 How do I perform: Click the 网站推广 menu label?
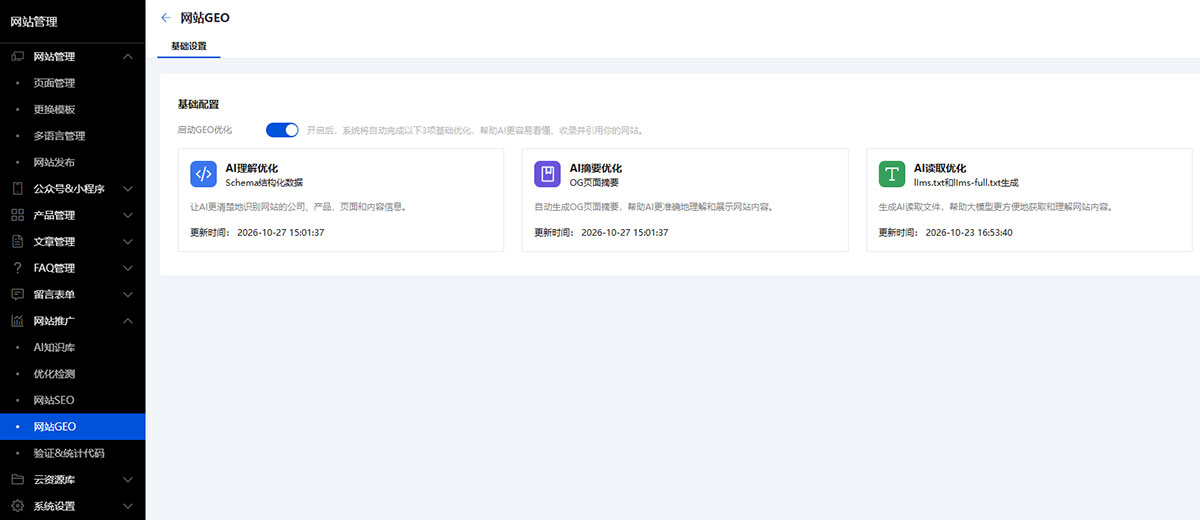point(54,321)
